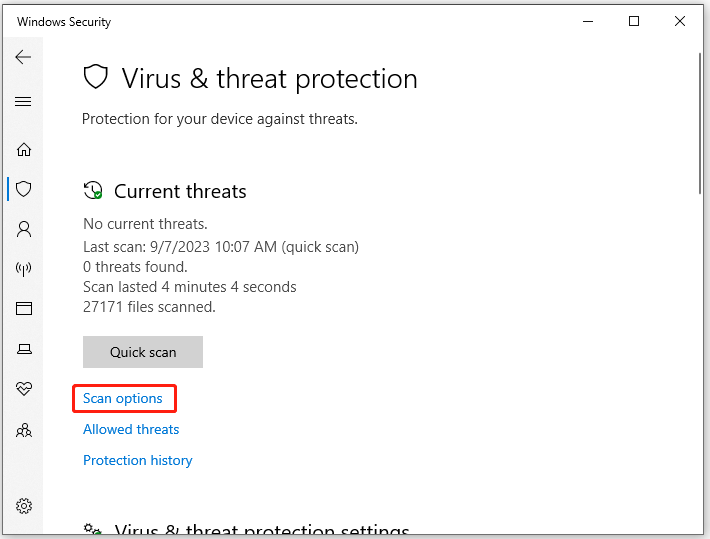The image size is (710, 539).
Task: Open Family options people icon
Action: 23,430
